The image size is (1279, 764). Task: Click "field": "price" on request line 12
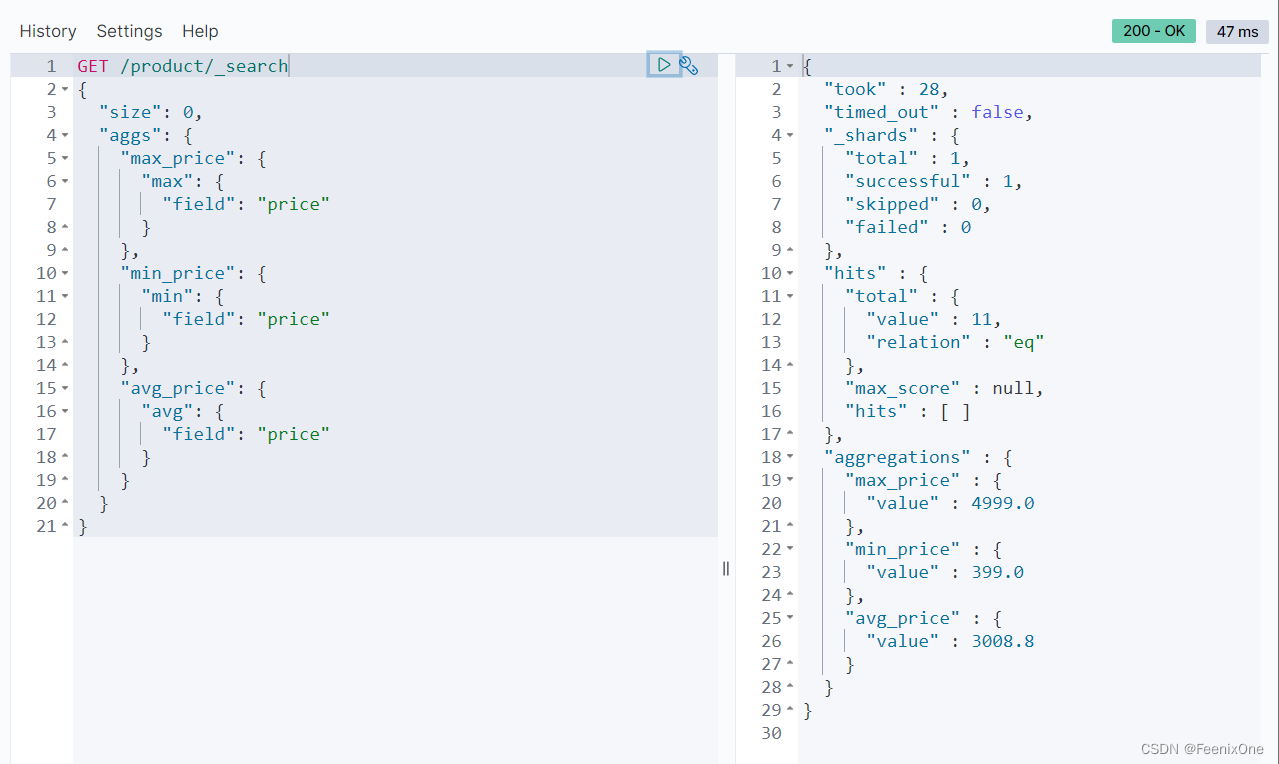tap(246, 319)
